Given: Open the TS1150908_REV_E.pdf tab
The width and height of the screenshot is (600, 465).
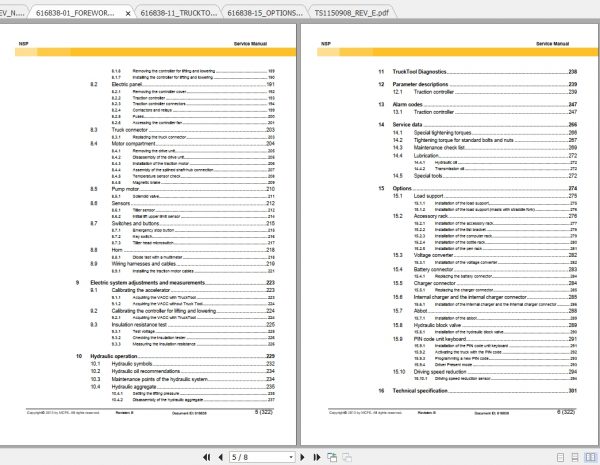Looking at the screenshot, I should coord(351,13).
